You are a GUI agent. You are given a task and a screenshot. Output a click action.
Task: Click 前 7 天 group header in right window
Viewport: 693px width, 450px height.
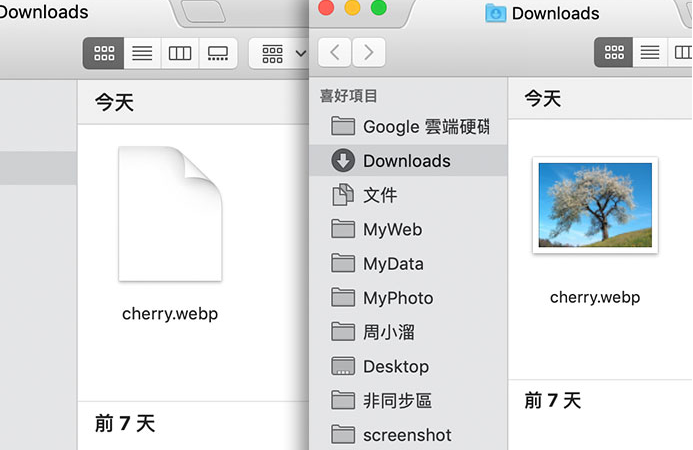(552, 400)
